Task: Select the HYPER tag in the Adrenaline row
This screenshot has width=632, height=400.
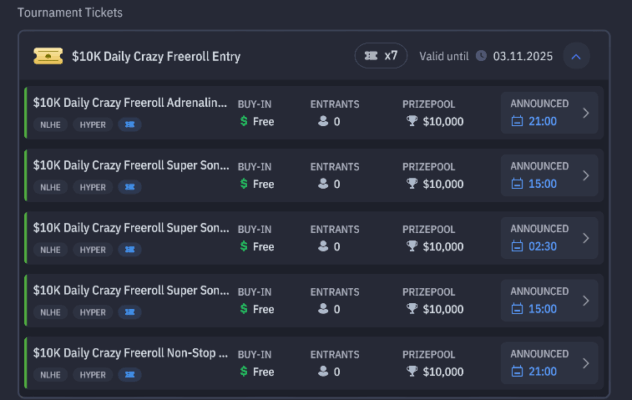Action: (x=92, y=124)
